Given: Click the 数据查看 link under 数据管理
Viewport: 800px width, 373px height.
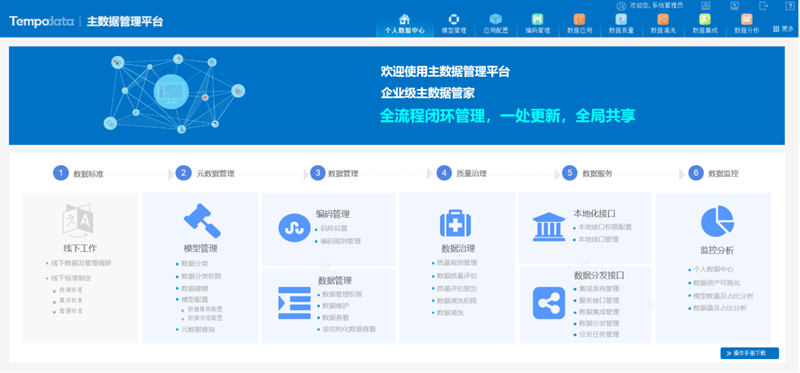Looking at the screenshot, I should [x=335, y=318].
